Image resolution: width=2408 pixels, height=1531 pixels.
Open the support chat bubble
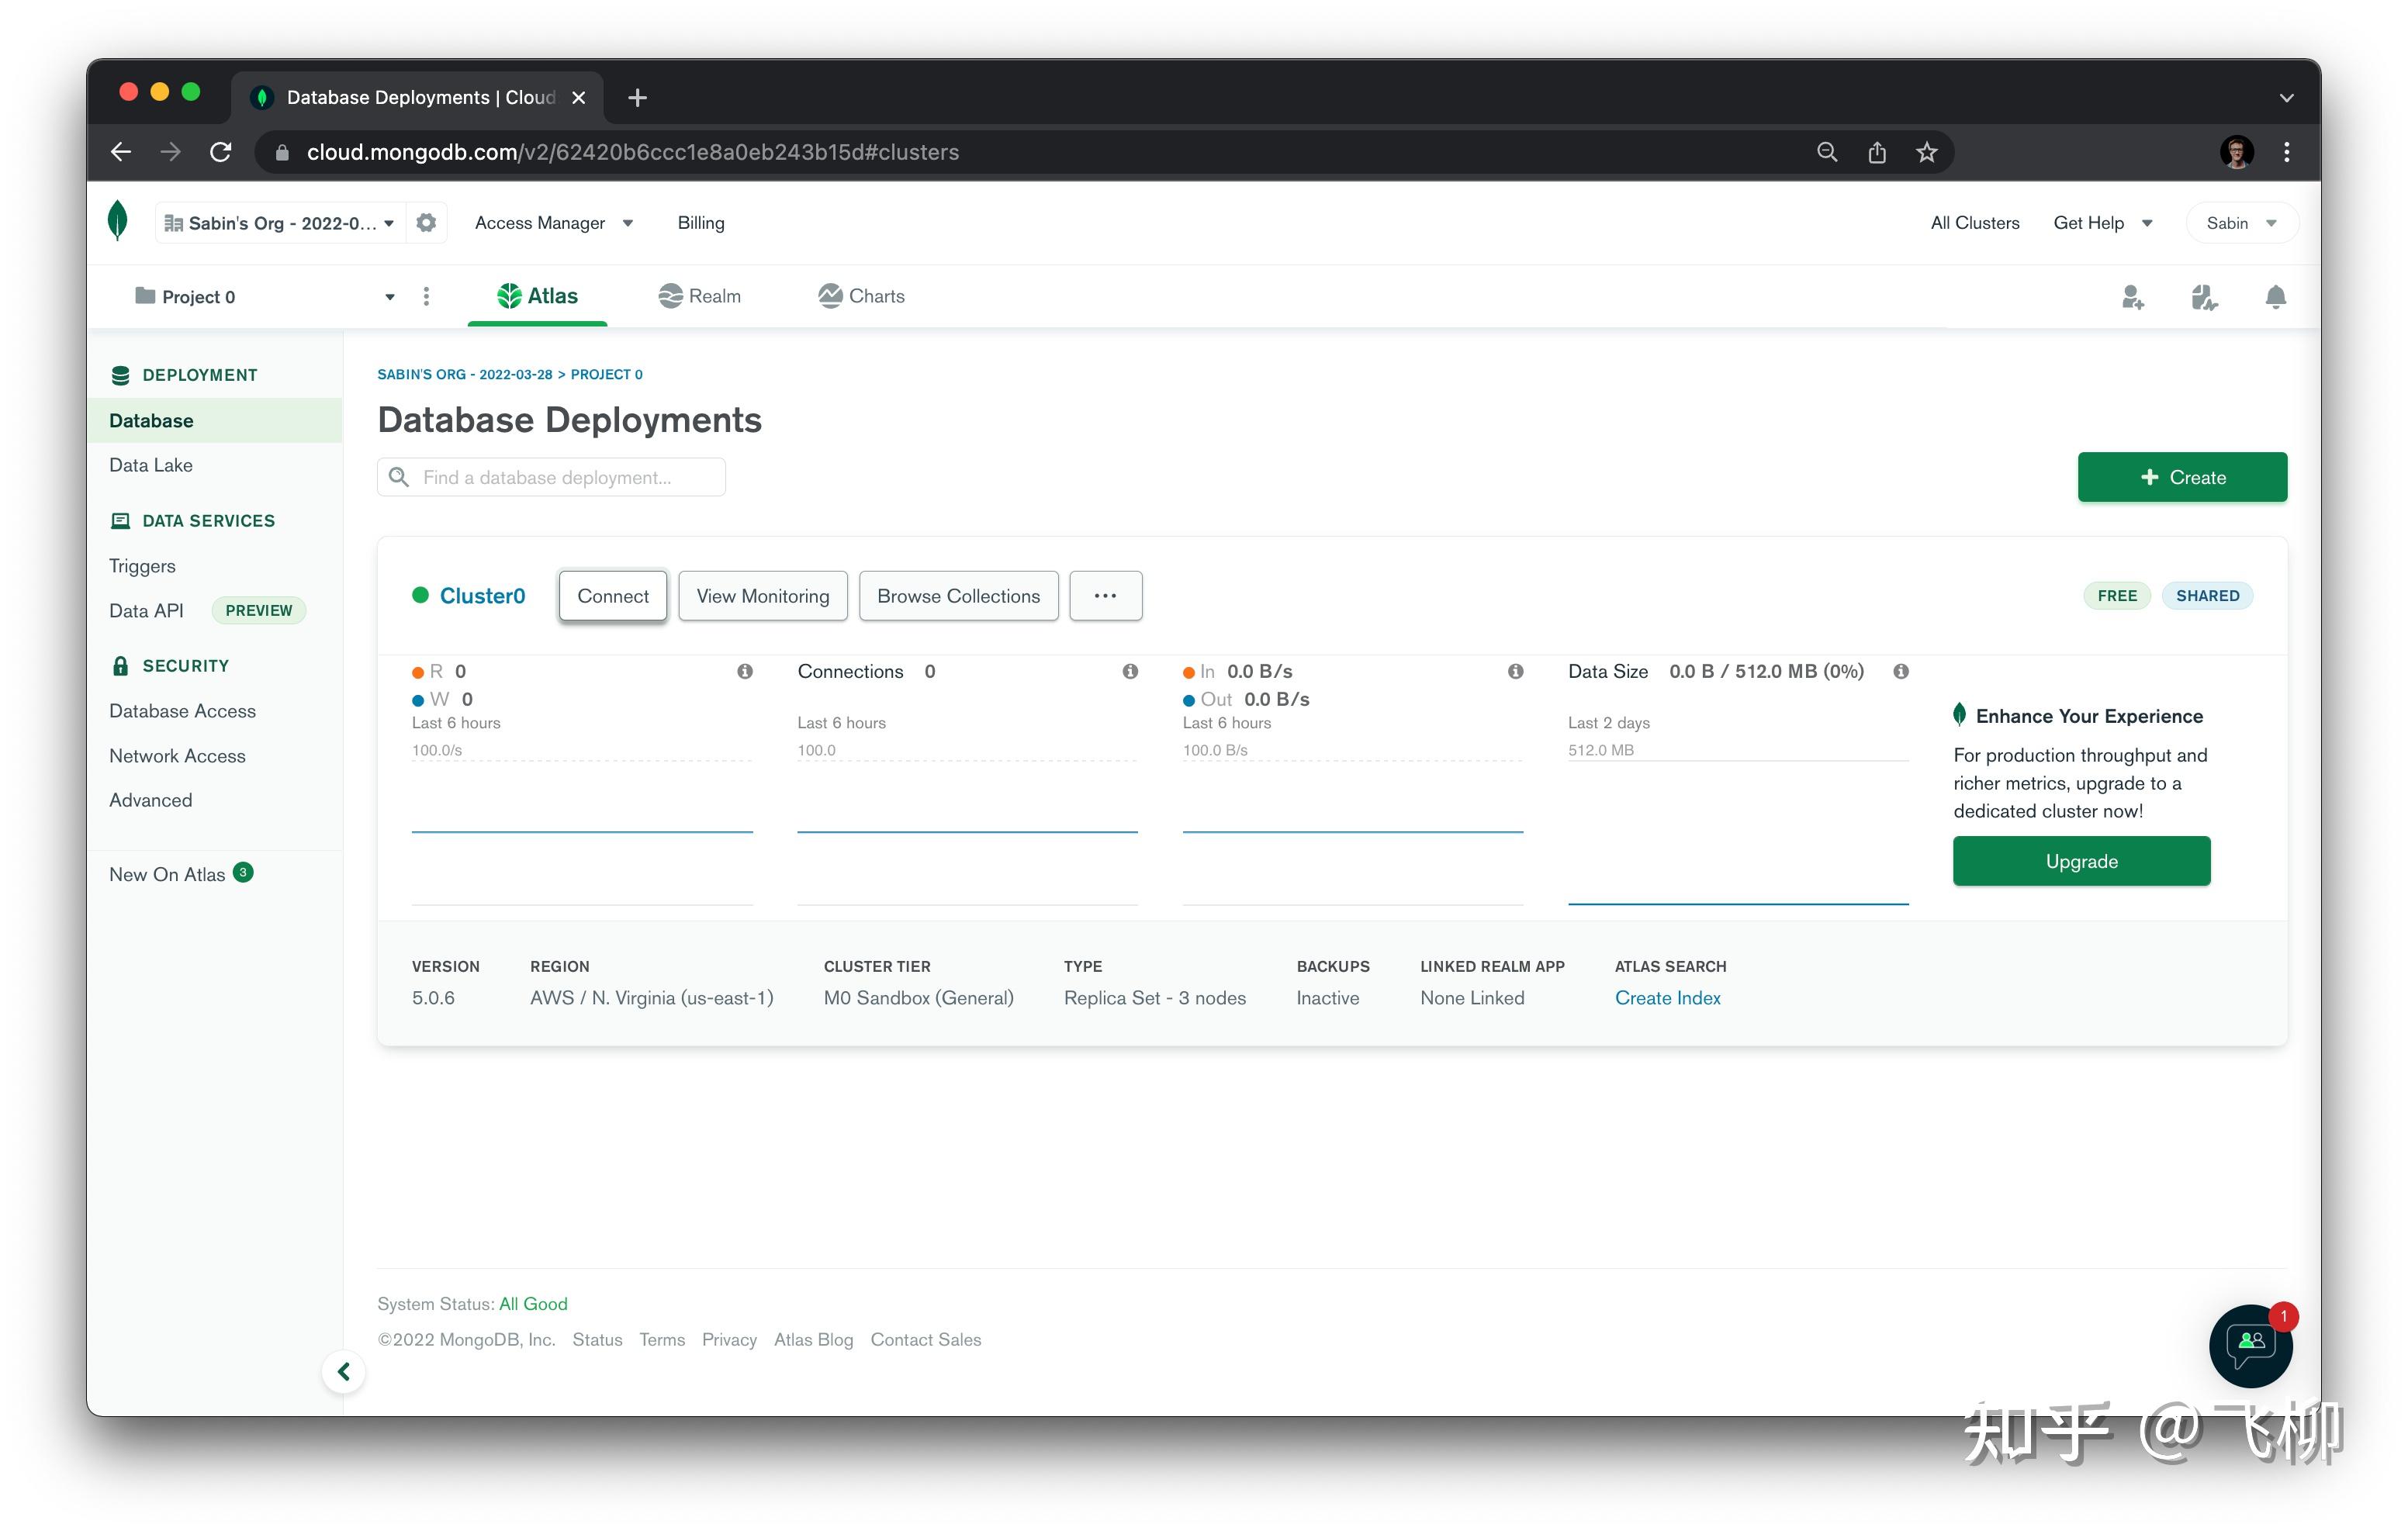2250,1345
